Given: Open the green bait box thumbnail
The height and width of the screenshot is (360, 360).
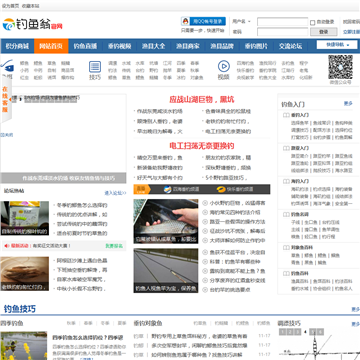Looking at the screenshot, I should pyautogui.click(x=25, y=218).
